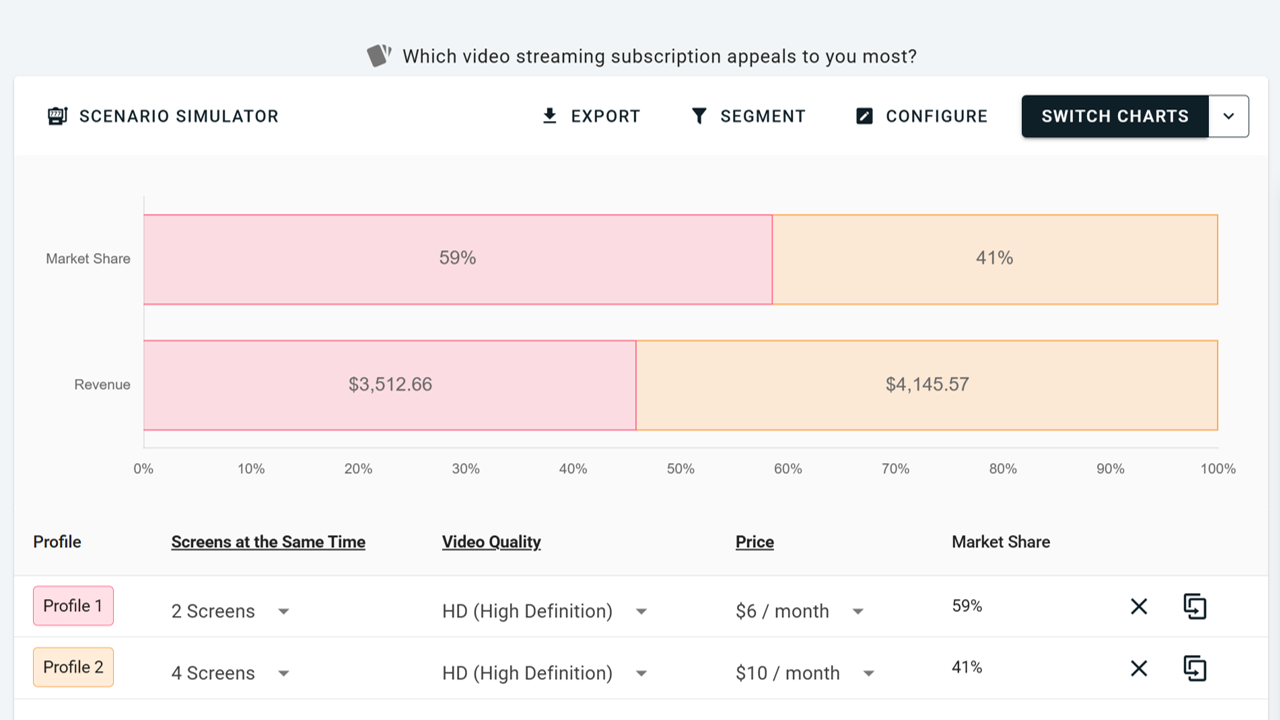
Task: Open the Switch Charts dropdown arrow
Action: pyautogui.click(x=1229, y=116)
